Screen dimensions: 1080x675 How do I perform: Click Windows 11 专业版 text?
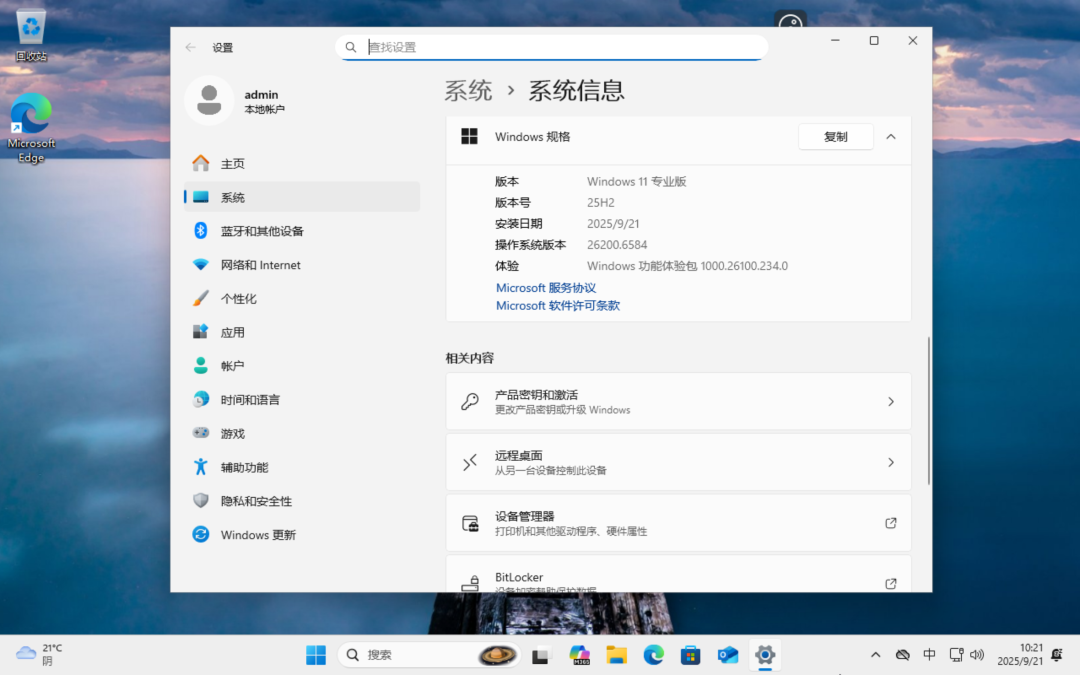click(x=636, y=182)
